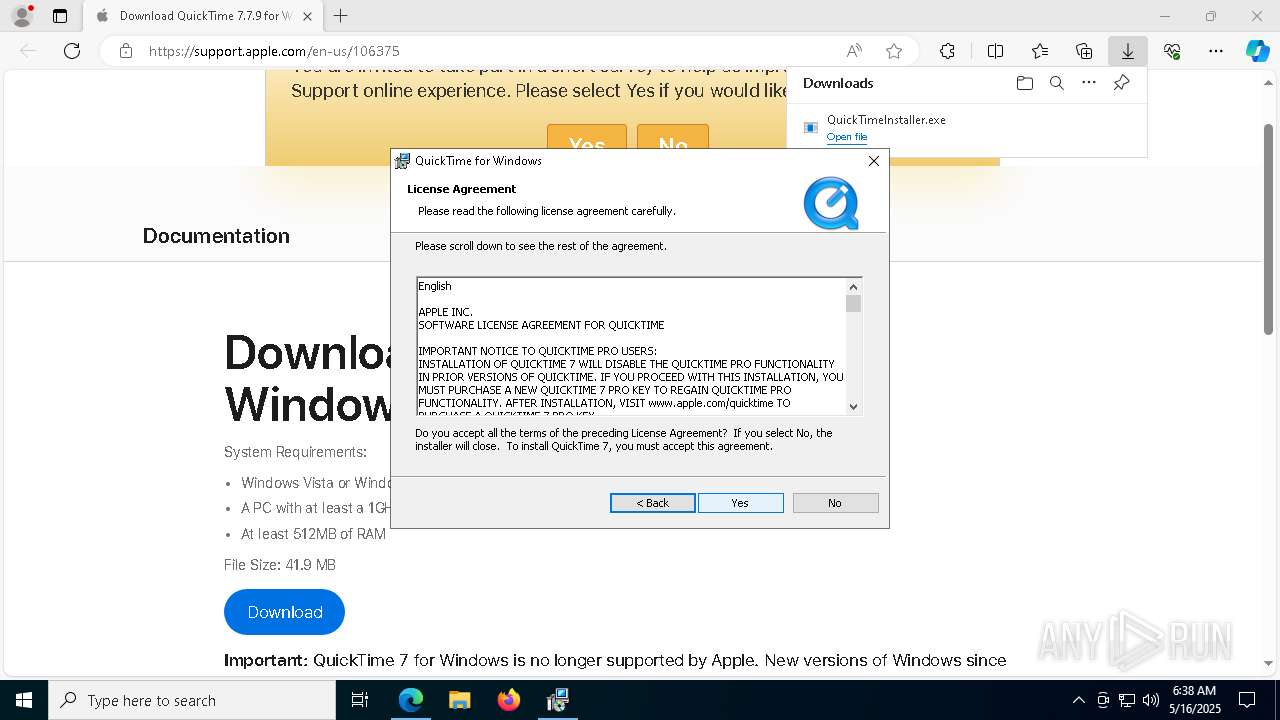Image resolution: width=1280 pixels, height=720 pixels.
Task: Switch to Microsoft Edge on the taskbar
Action: click(411, 700)
